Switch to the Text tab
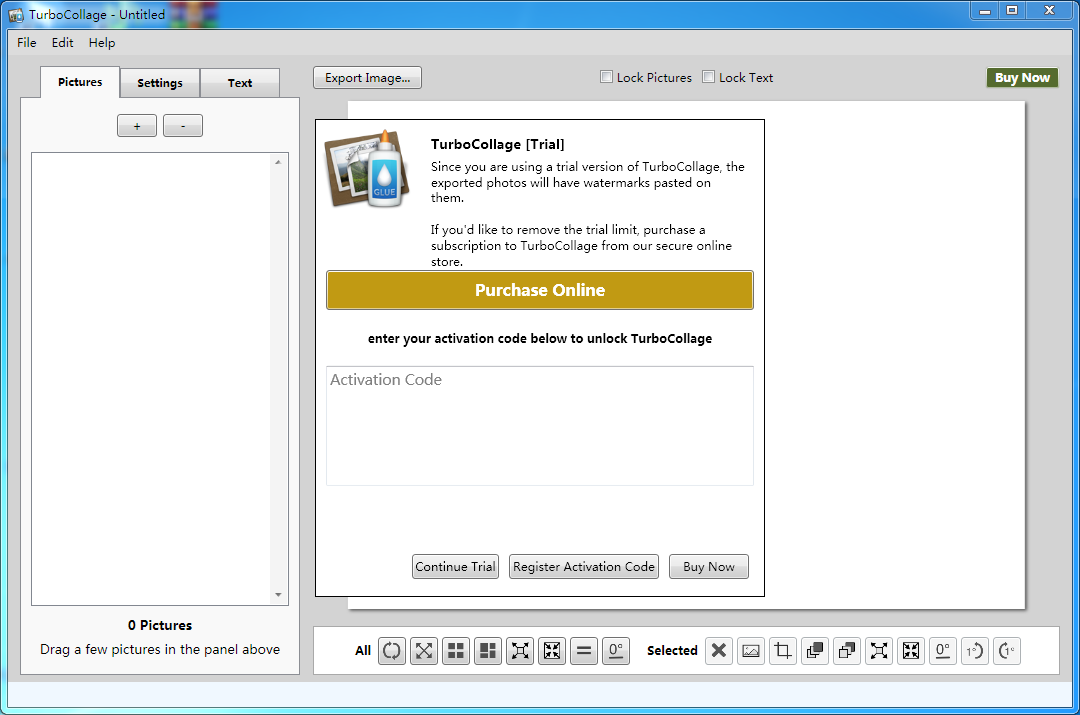This screenshot has width=1080, height=715. click(240, 83)
